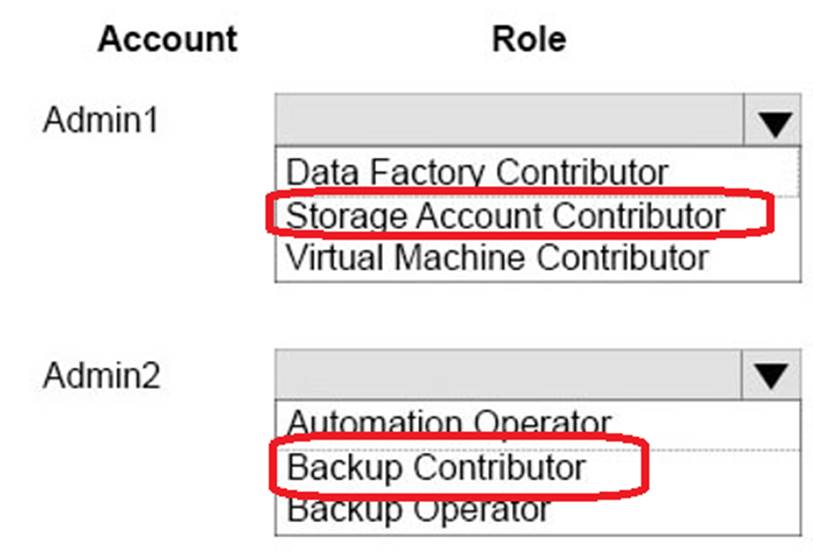Click the Role column header

tap(528, 39)
